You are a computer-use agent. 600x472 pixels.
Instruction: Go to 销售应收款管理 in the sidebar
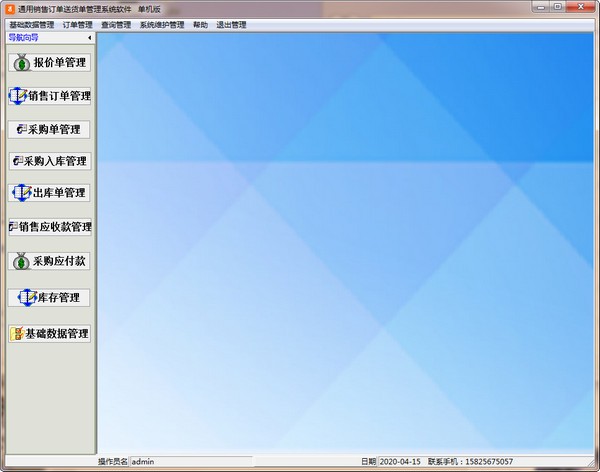click(x=49, y=226)
